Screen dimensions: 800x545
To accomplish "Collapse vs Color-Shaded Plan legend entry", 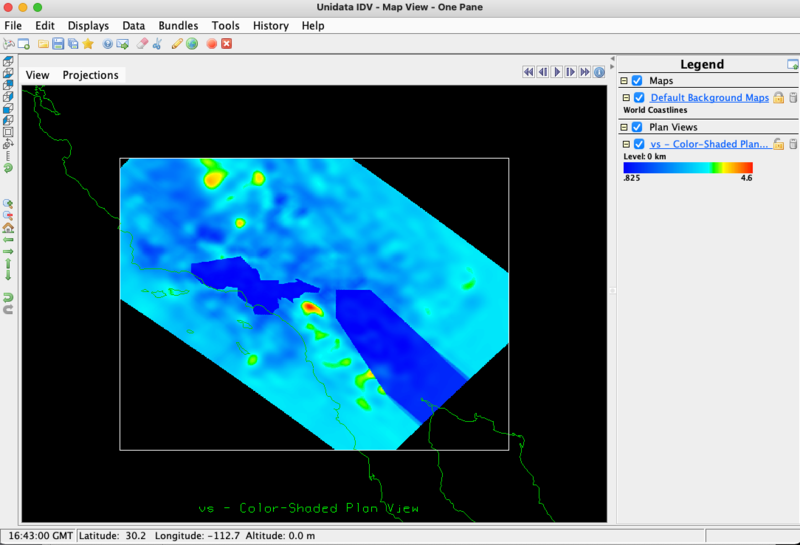I will coord(626,144).
